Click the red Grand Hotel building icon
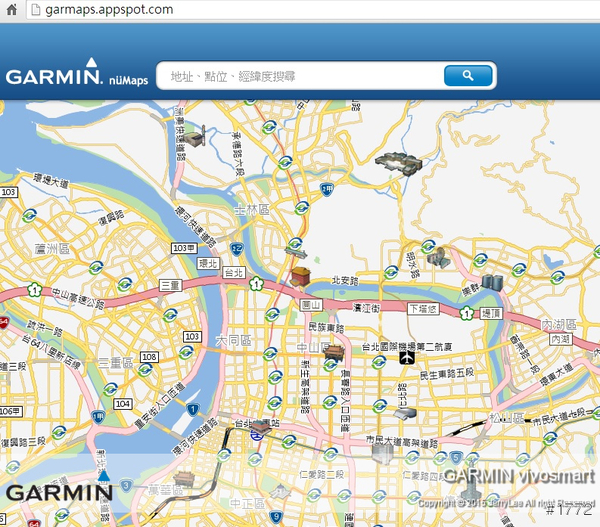The width and height of the screenshot is (600, 527). (300, 277)
